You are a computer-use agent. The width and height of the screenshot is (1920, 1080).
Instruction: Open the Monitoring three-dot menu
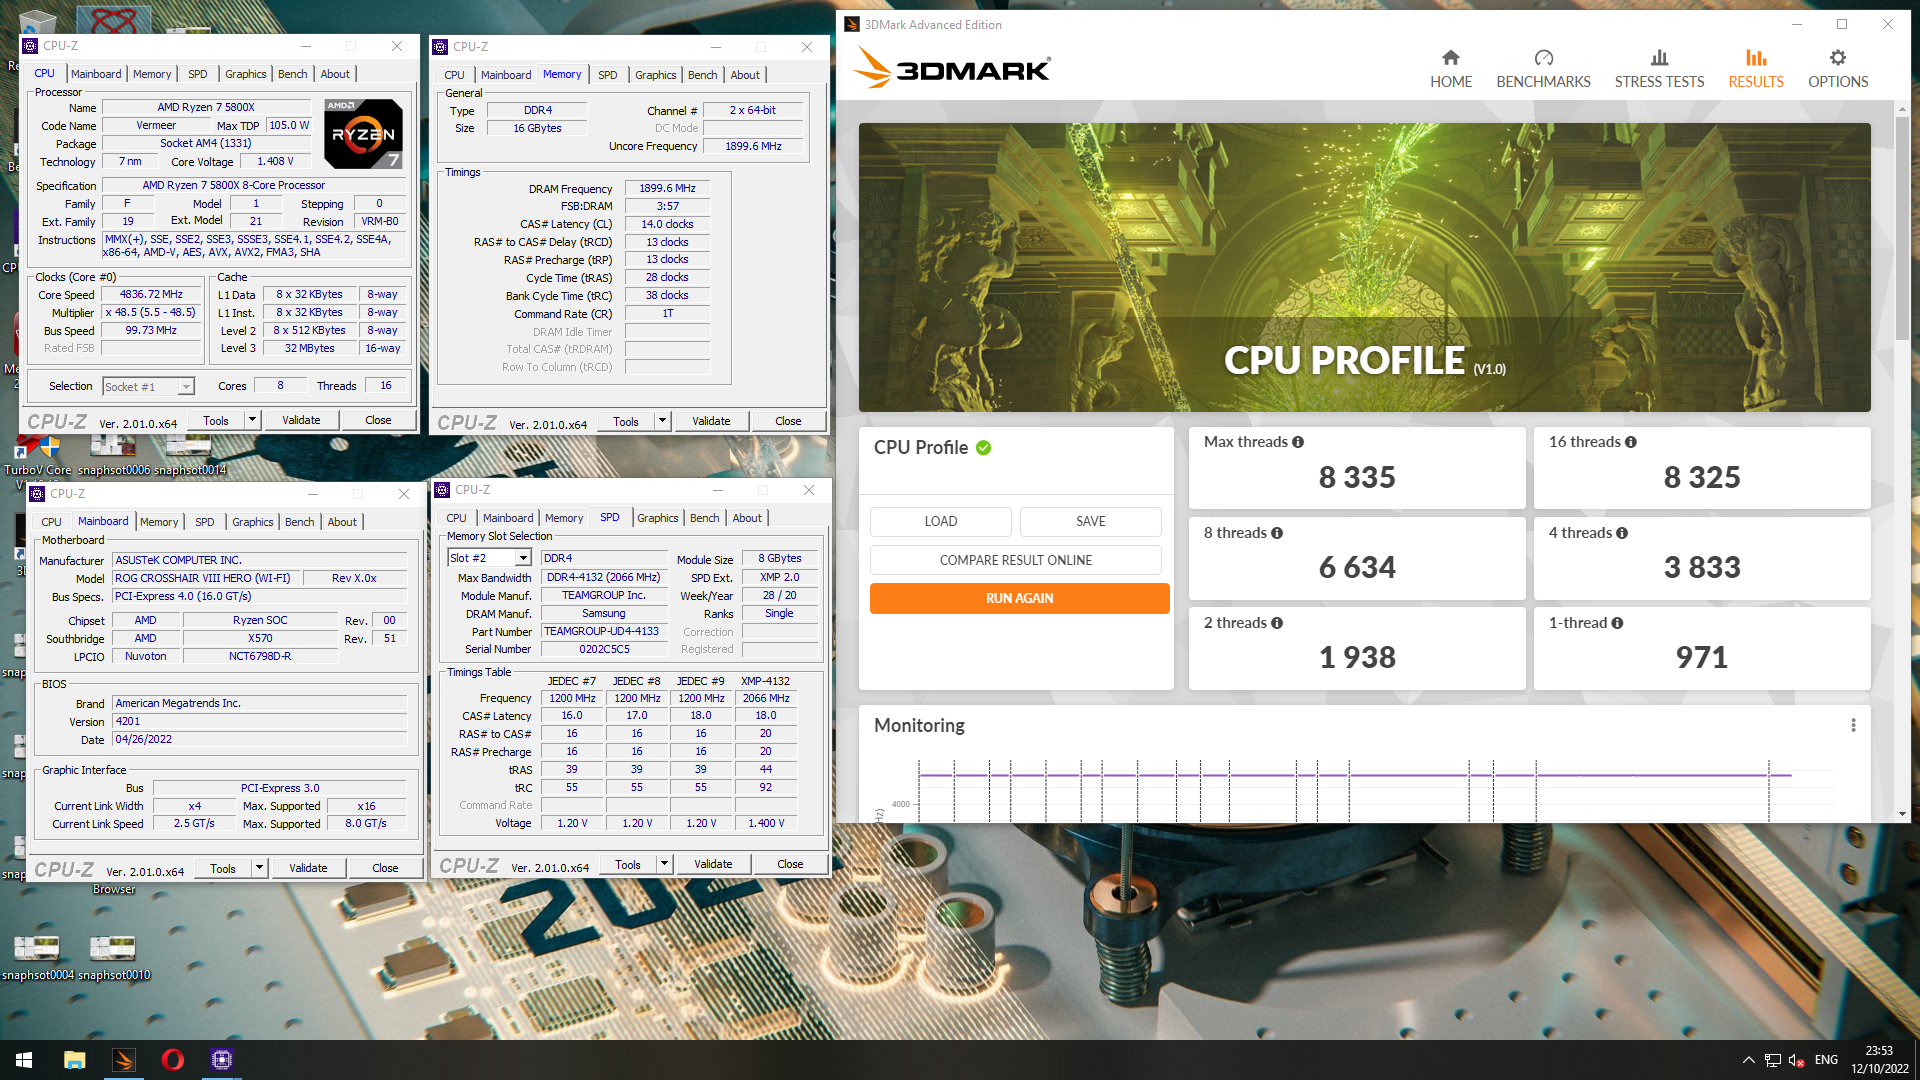tap(1853, 725)
